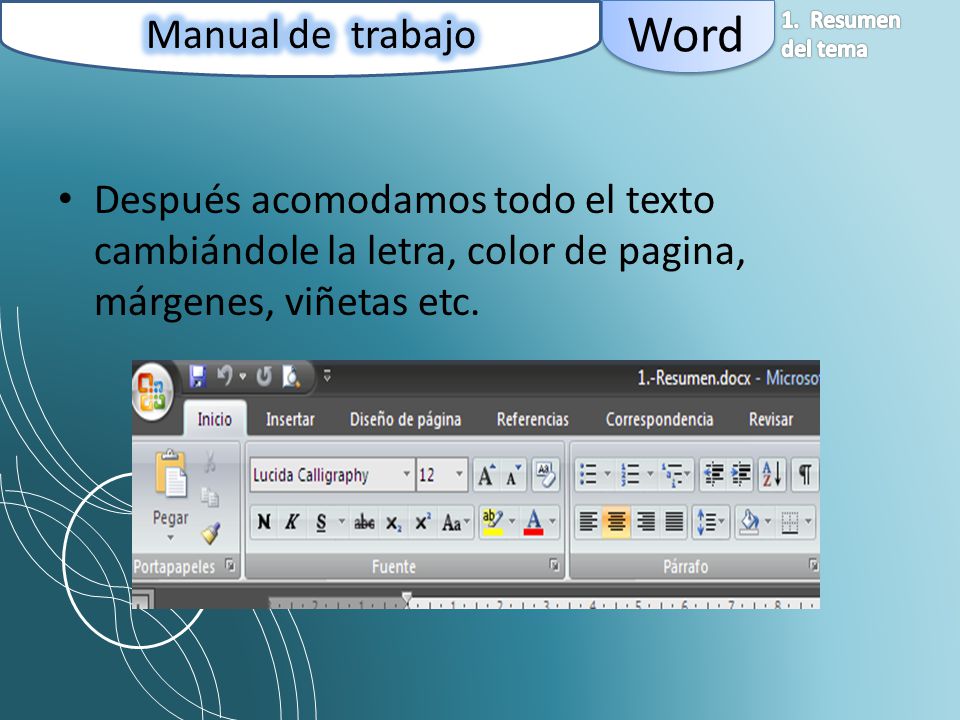960x720 pixels.
Task: Expand the Pegar options arrow
Action: (x=171, y=538)
